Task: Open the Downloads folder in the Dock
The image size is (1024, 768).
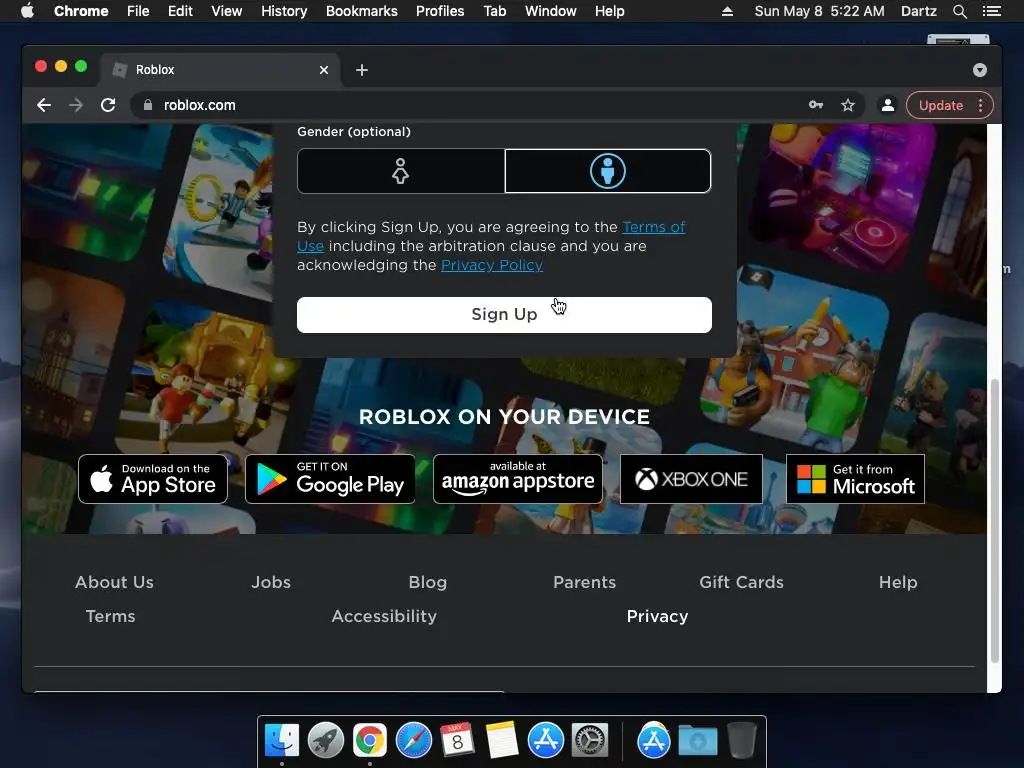Action: pyautogui.click(x=697, y=741)
